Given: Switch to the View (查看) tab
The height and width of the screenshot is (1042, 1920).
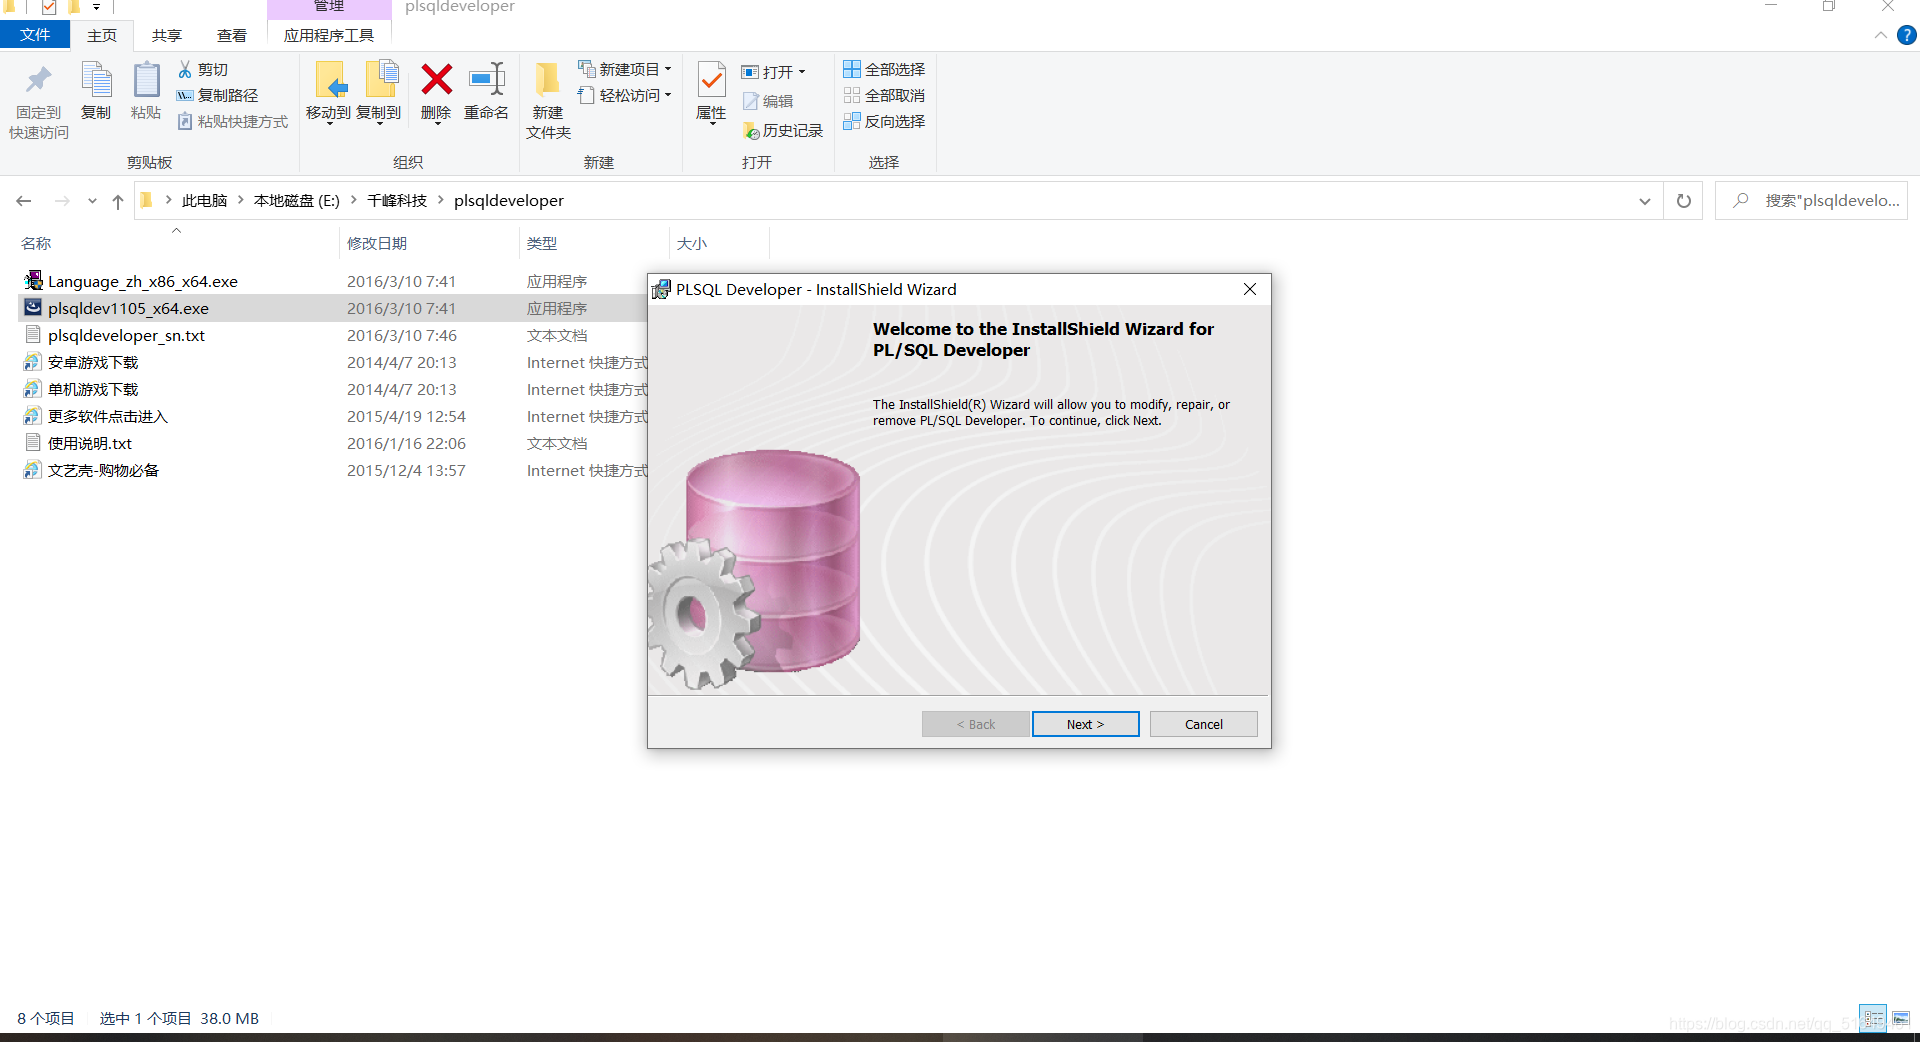Looking at the screenshot, I should [x=232, y=35].
